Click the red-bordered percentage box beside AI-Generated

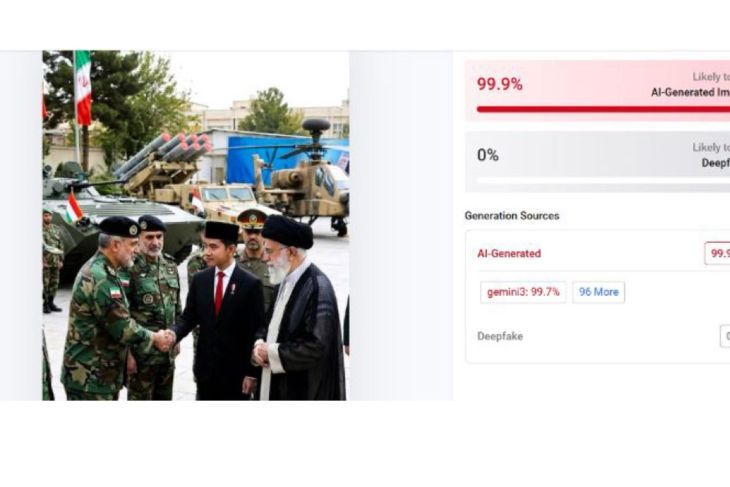click(x=717, y=253)
